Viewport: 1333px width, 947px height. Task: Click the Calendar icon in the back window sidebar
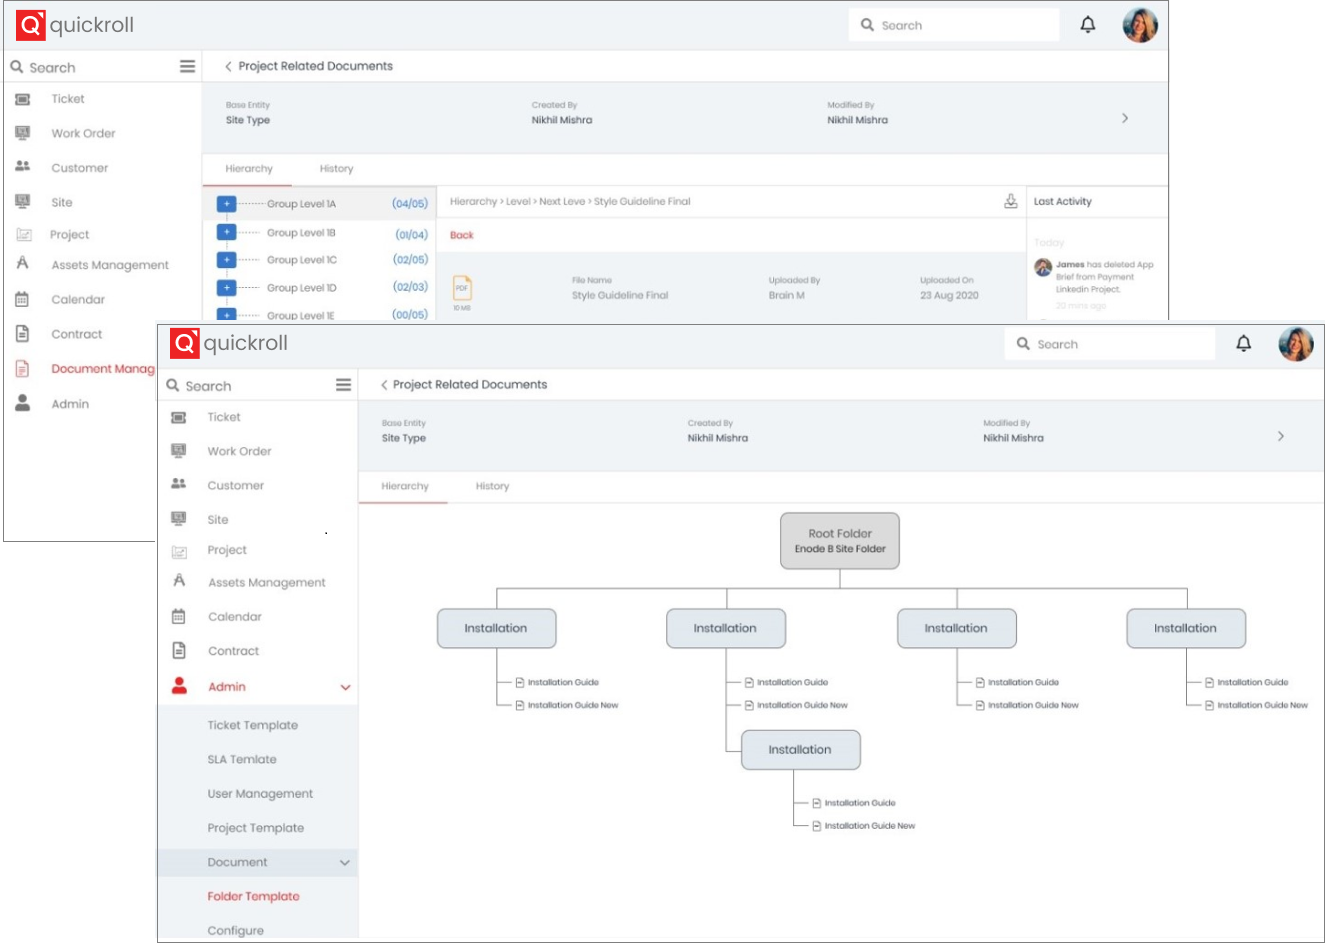coord(23,299)
